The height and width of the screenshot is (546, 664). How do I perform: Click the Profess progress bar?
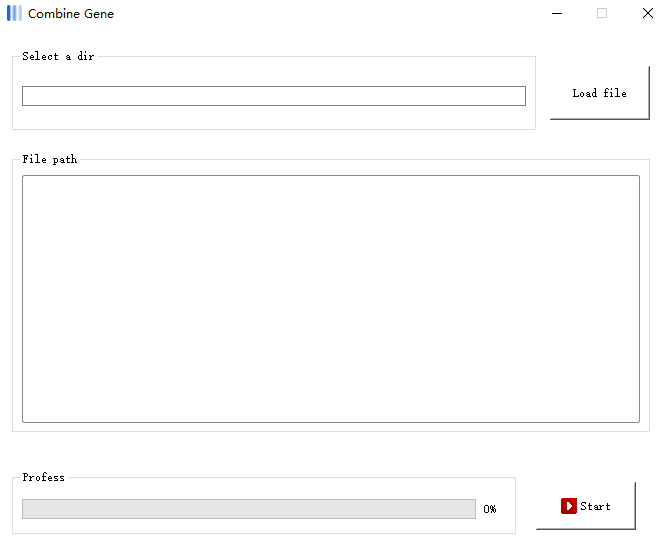pyautogui.click(x=249, y=509)
